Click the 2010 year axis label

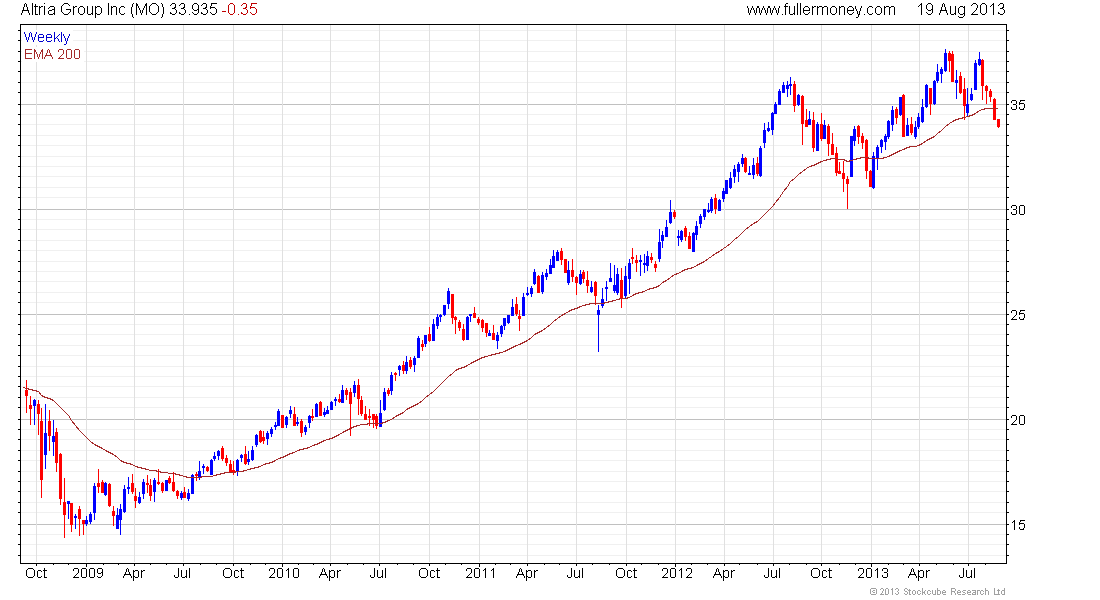(283, 573)
